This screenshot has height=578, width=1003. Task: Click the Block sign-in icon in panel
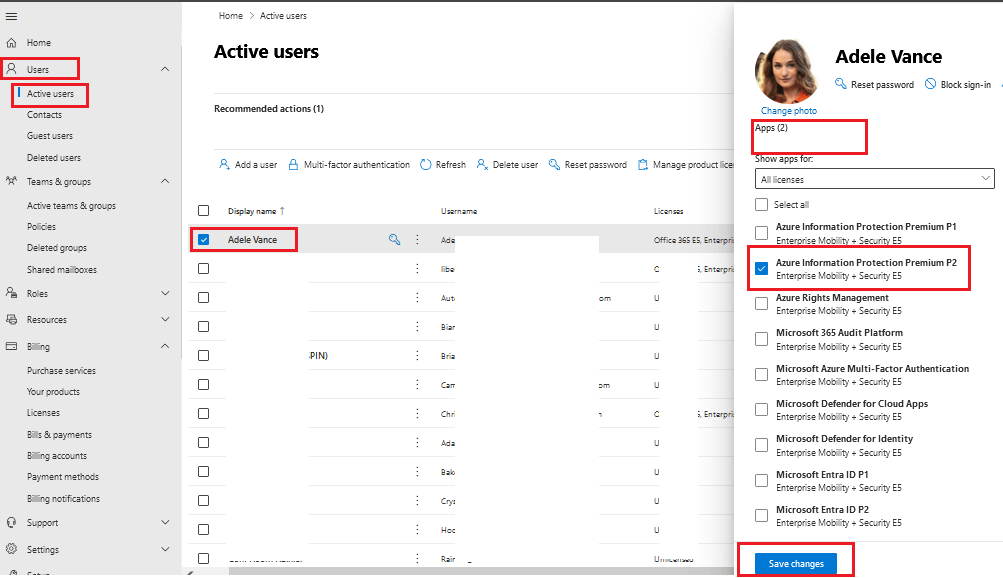pos(931,84)
